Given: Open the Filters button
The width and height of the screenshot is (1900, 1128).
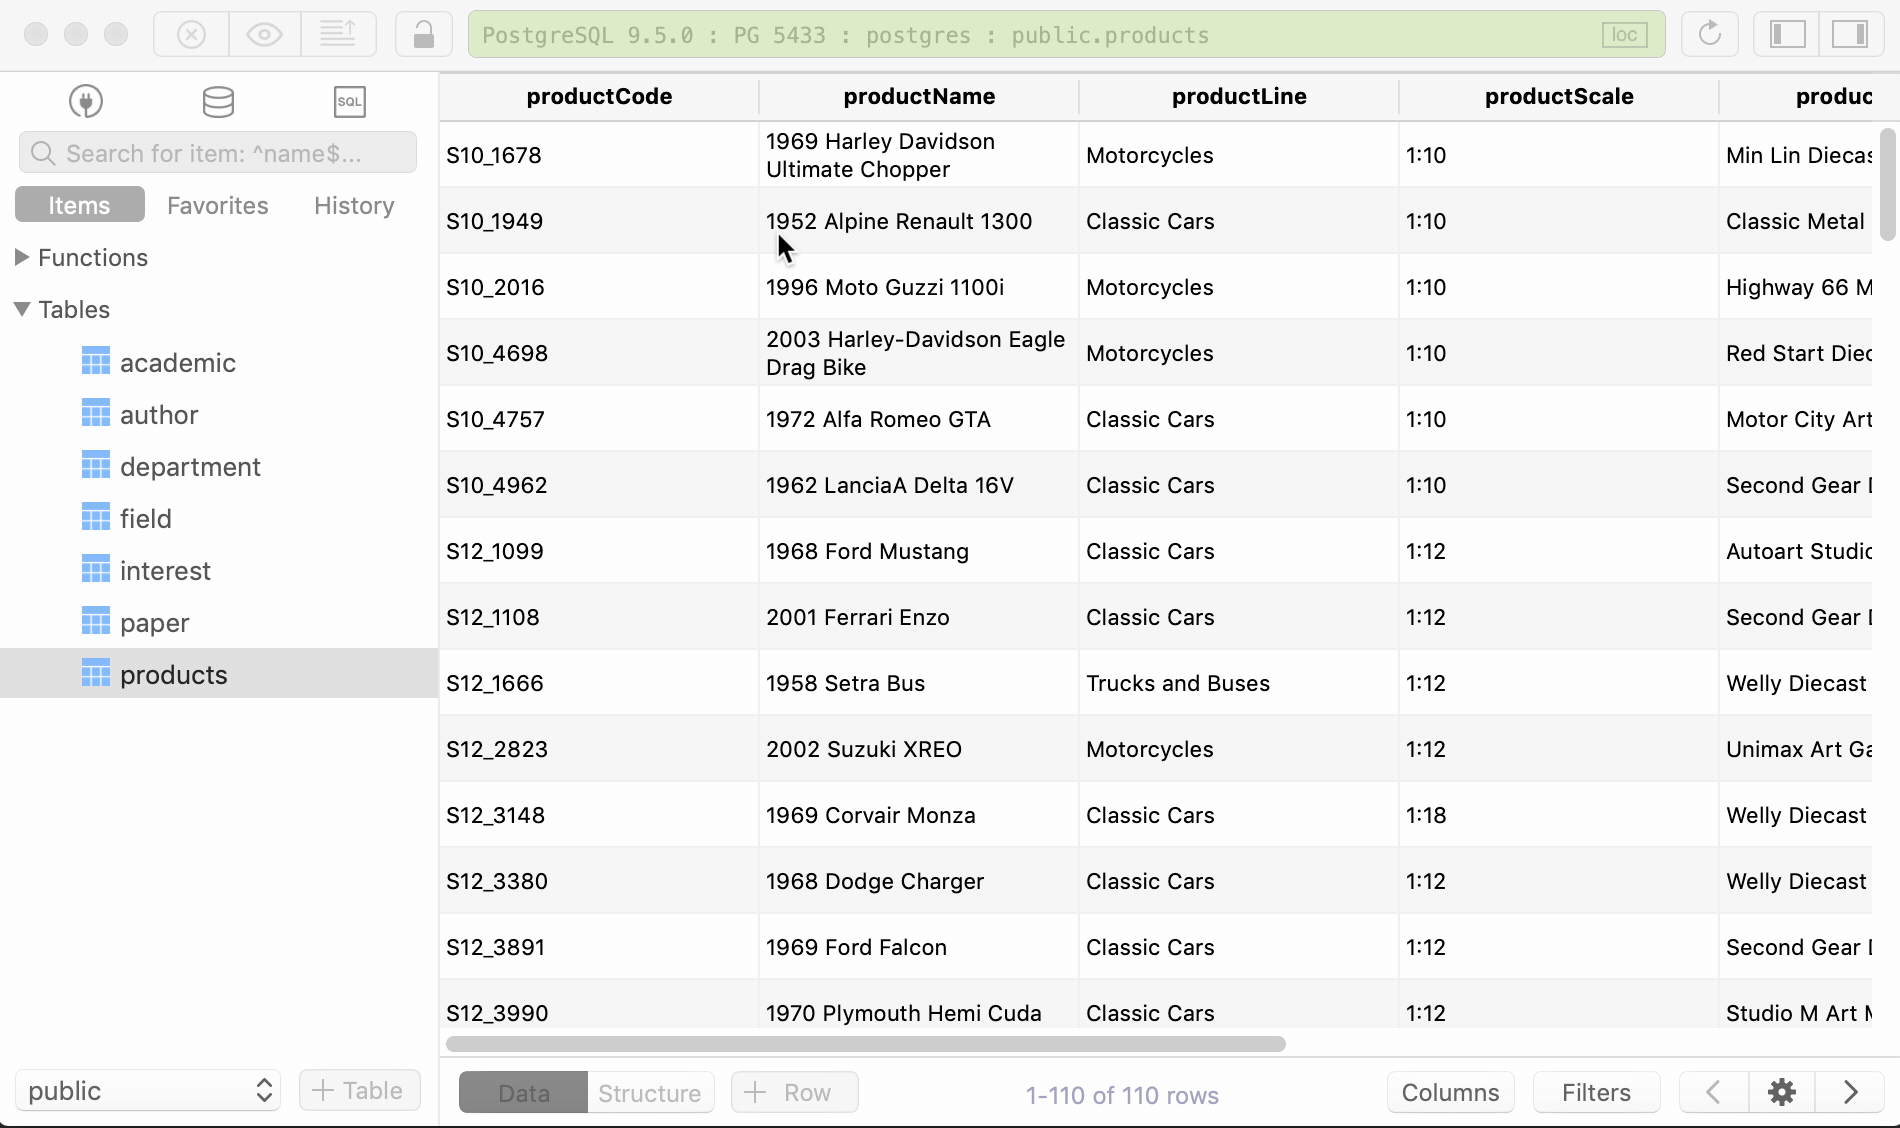Looking at the screenshot, I should tap(1597, 1092).
